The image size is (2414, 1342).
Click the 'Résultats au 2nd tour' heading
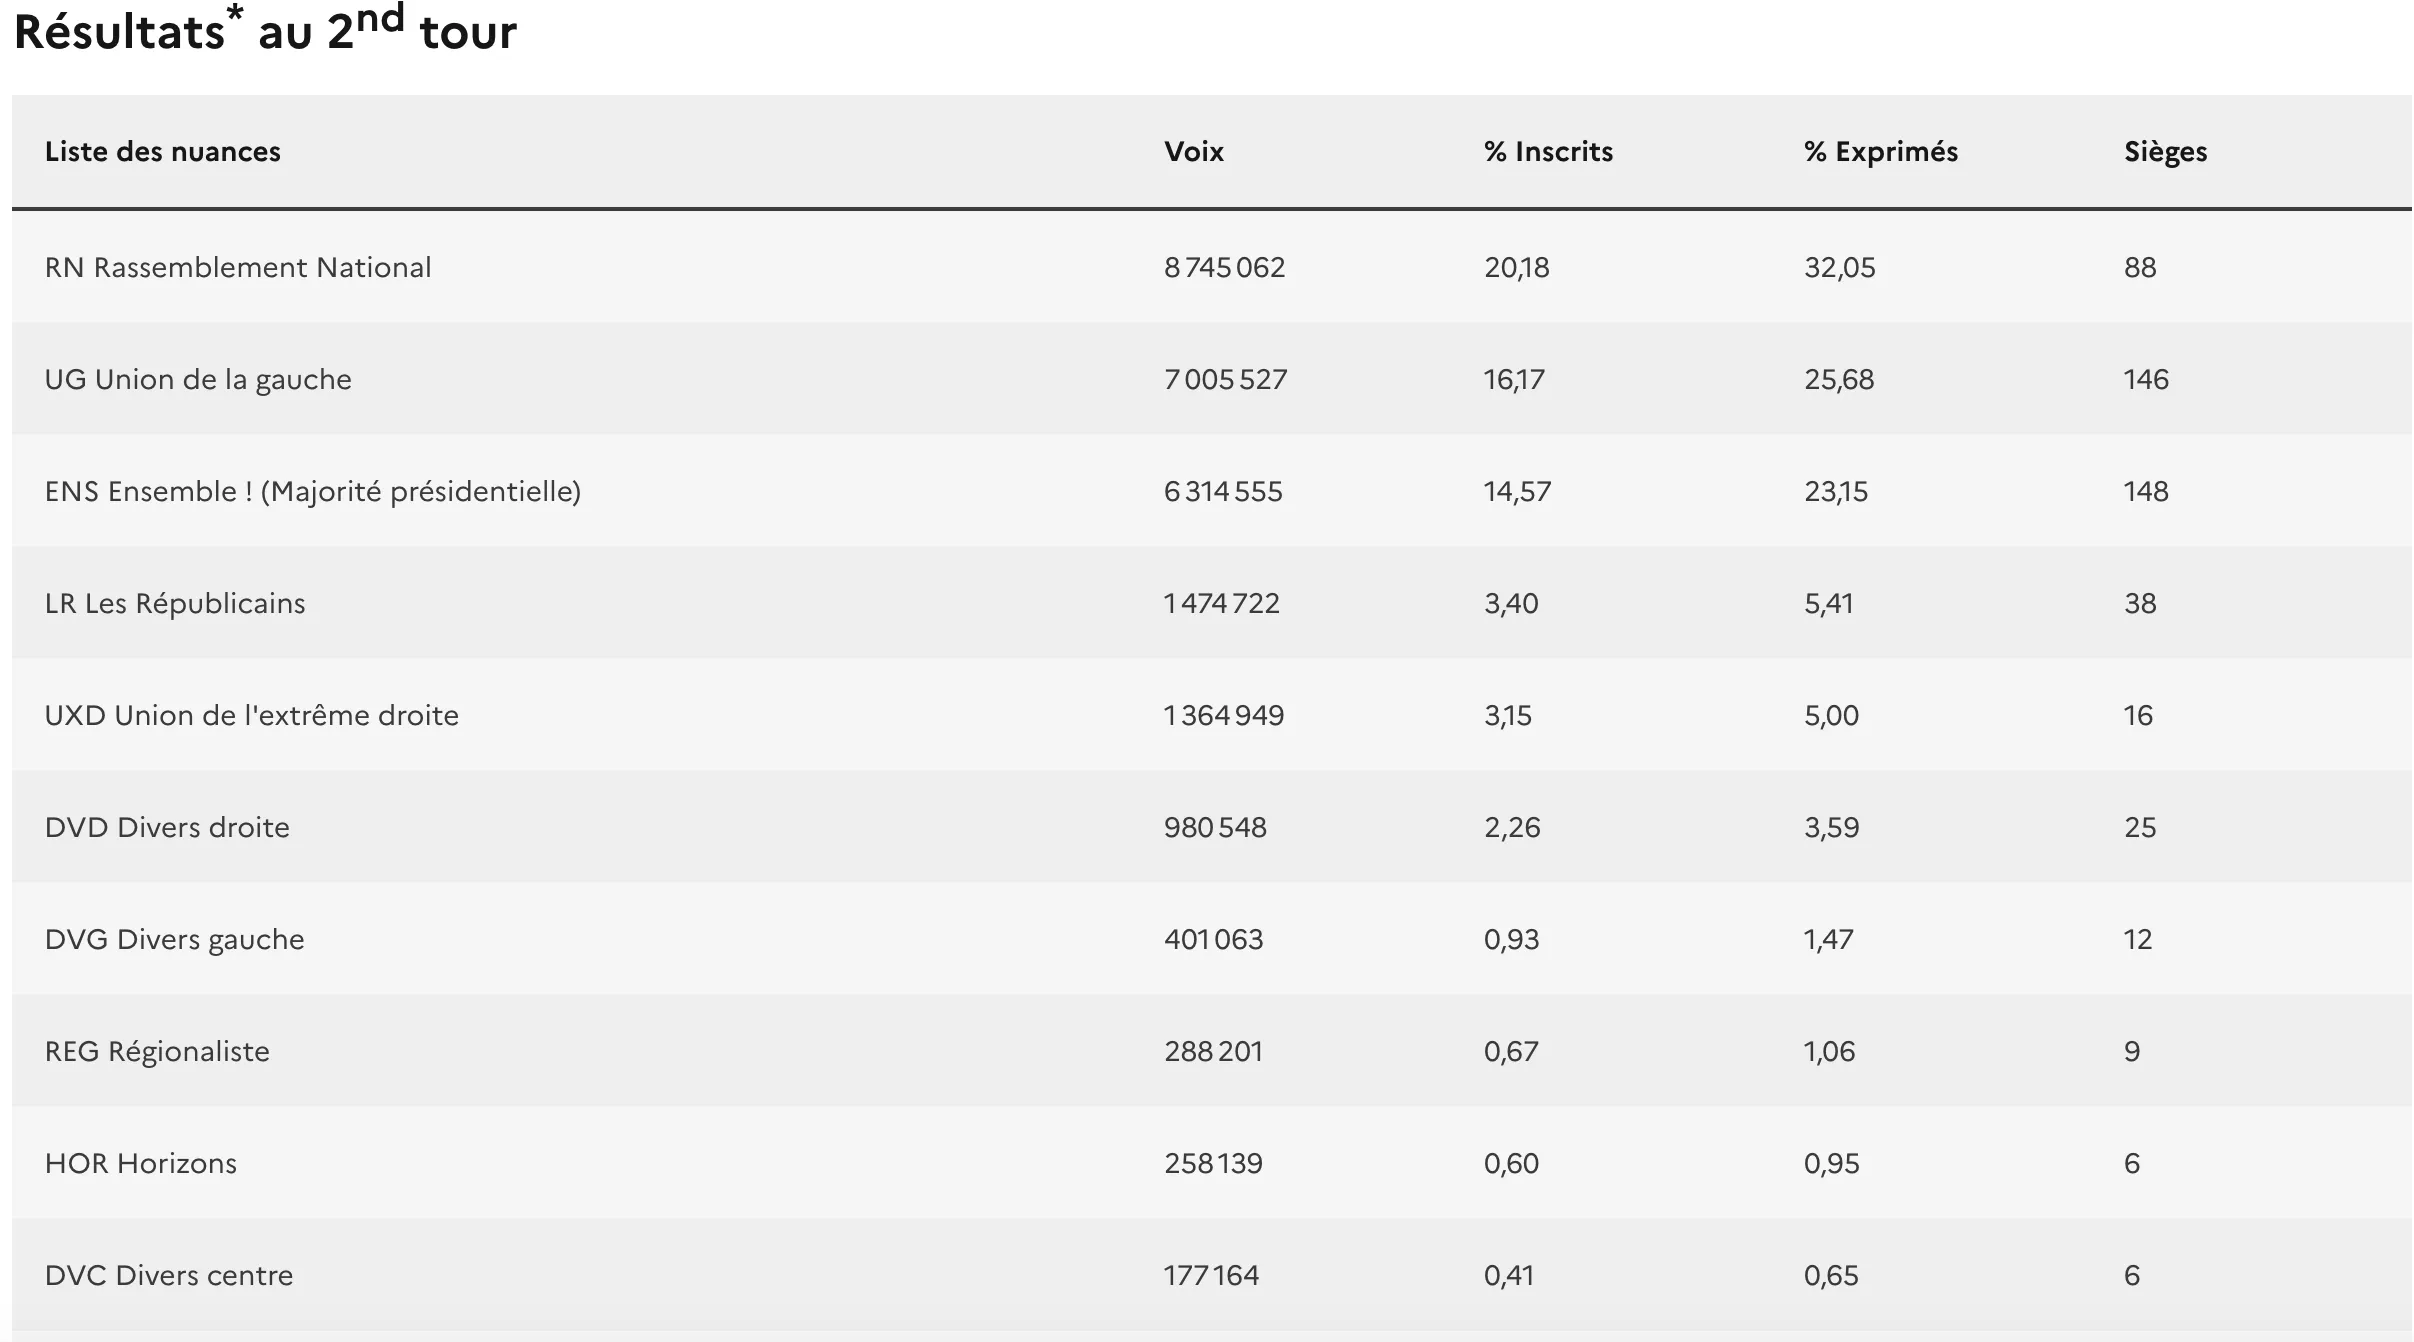265,32
